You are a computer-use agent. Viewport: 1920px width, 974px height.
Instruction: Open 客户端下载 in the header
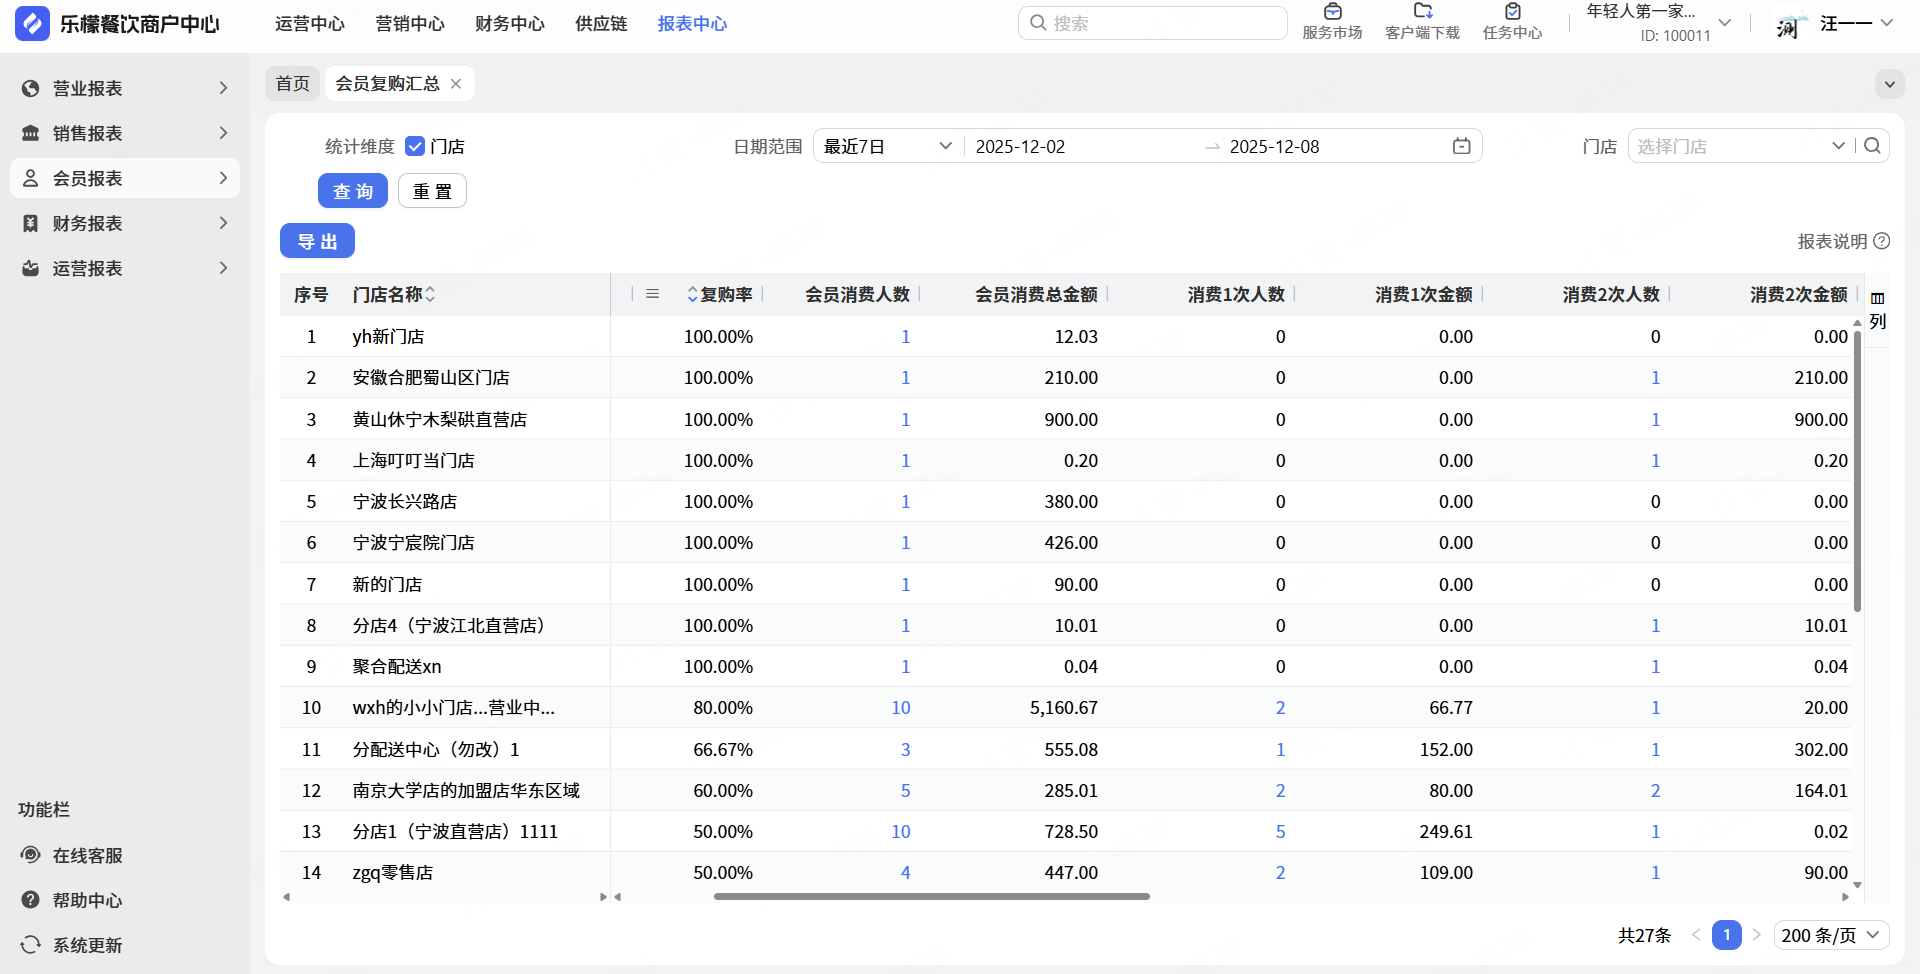click(x=1422, y=22)
